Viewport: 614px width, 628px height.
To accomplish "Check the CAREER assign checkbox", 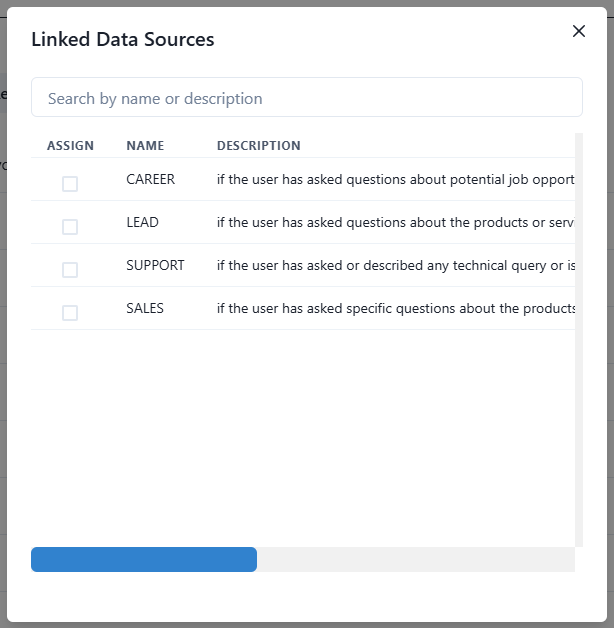I will pos(70,184).
